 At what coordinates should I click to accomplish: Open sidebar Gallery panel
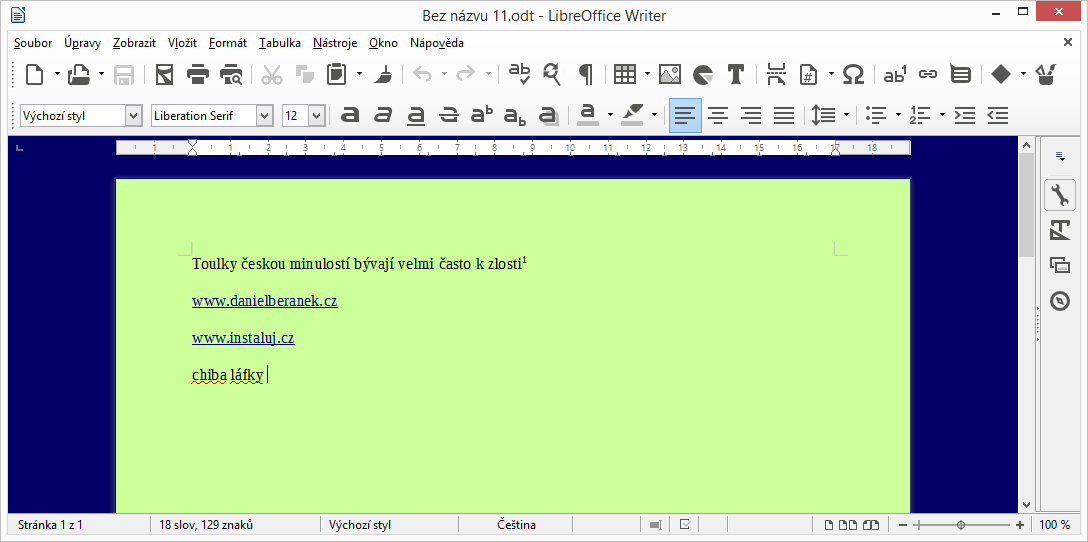[x=1060, y=264]
